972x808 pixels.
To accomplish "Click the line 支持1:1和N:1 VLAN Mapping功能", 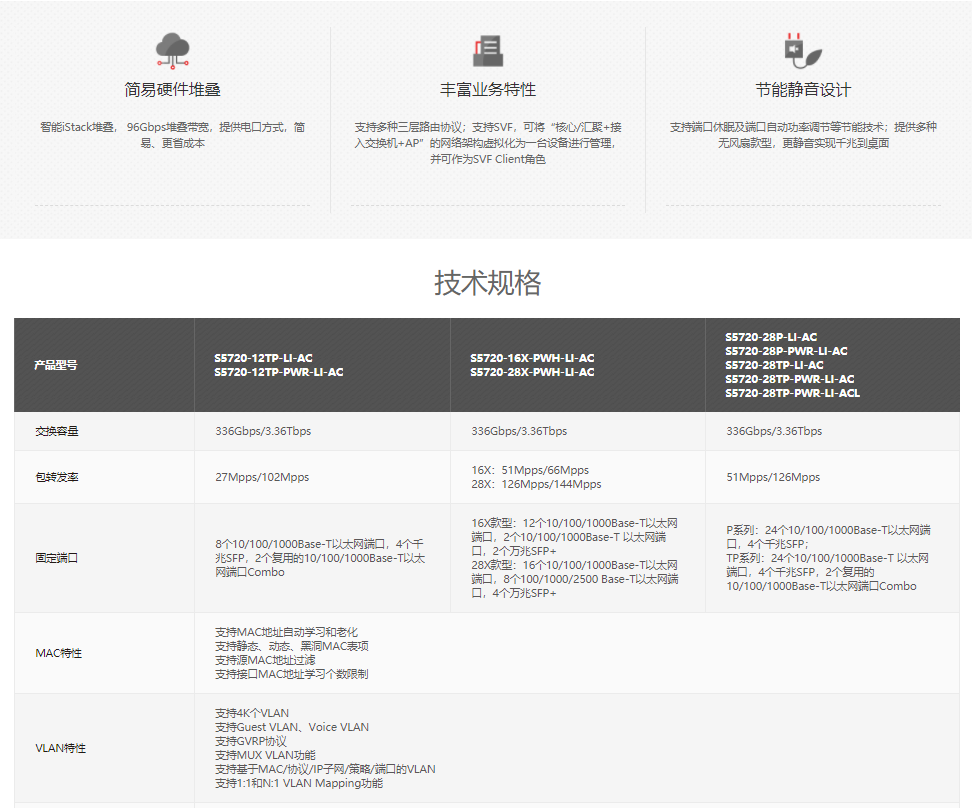I will 299,784.
